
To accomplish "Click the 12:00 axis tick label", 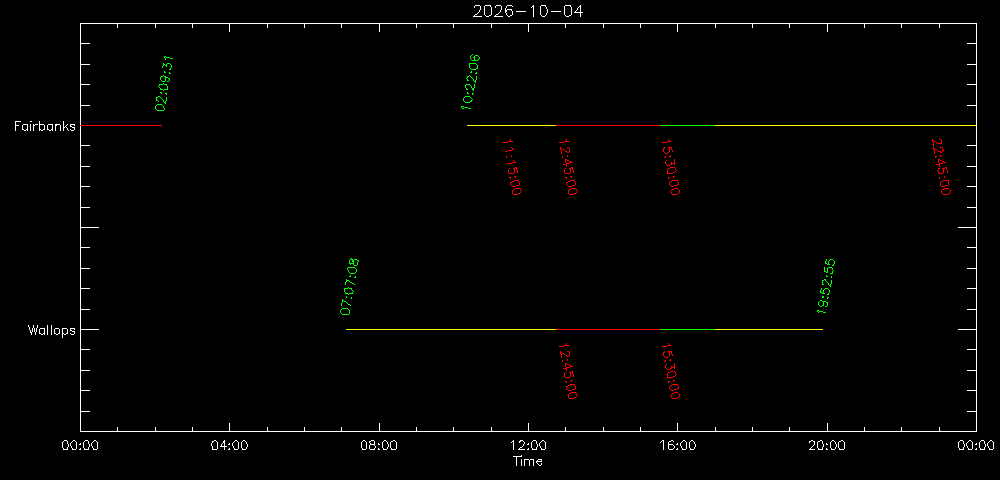I will click(x=528, y=446).
